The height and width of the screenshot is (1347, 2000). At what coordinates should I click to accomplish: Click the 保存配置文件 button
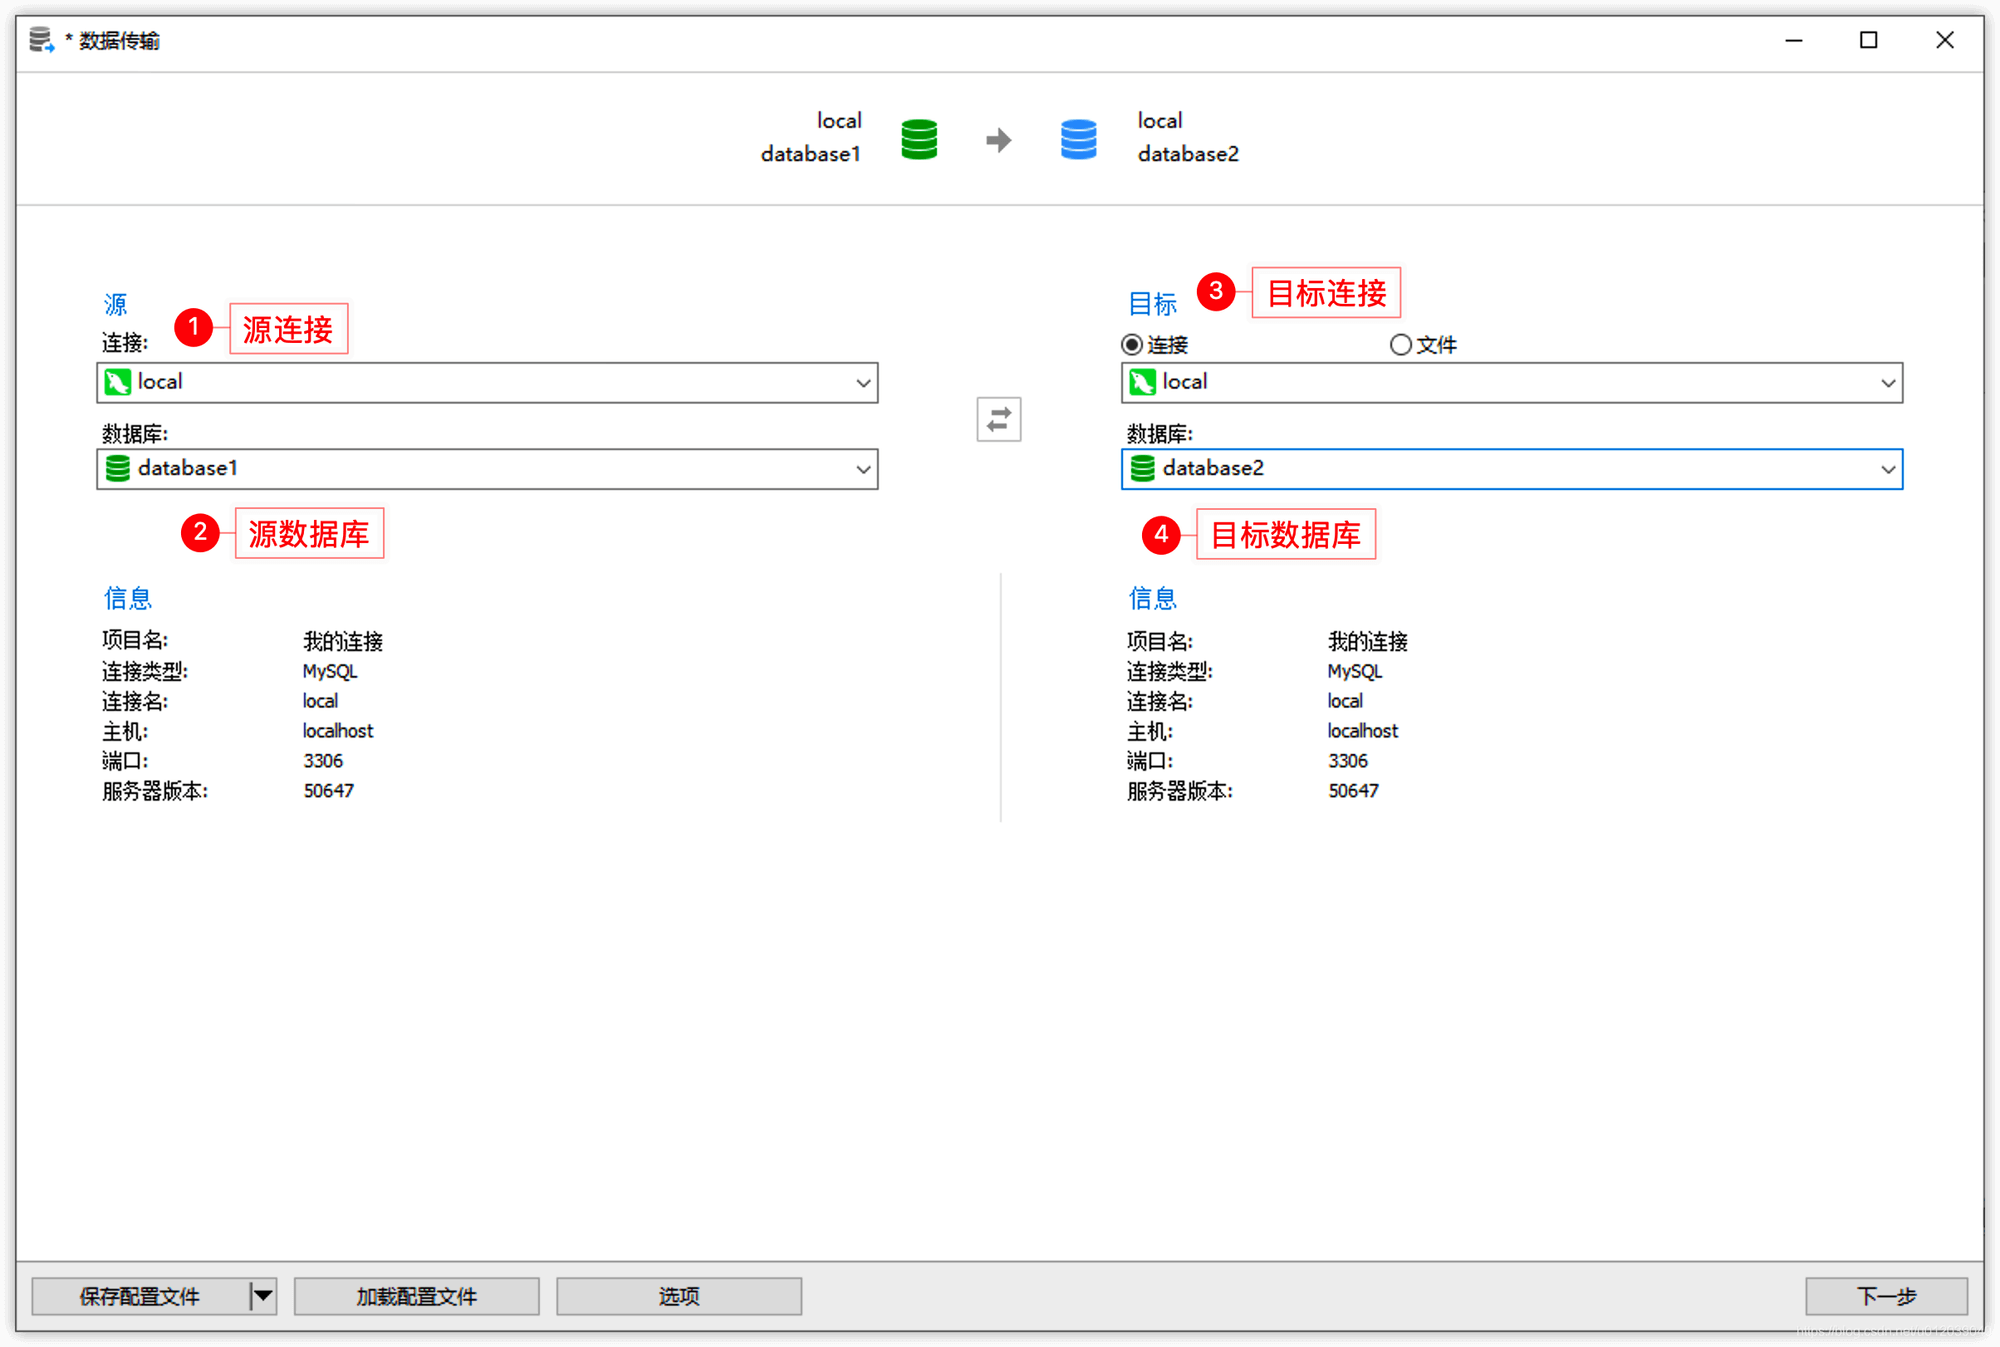[140, 1296]
